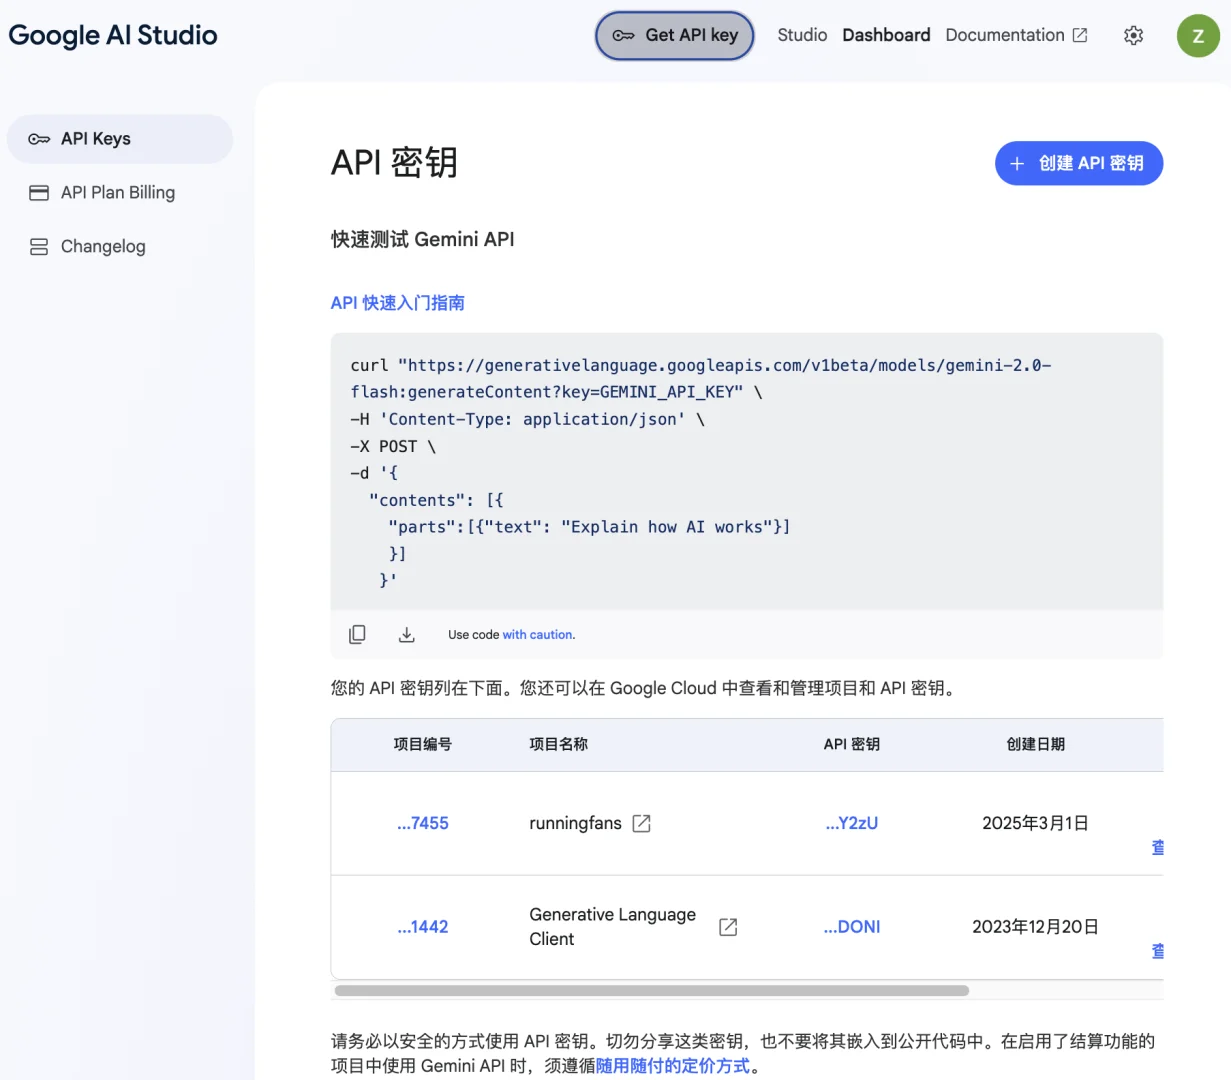Click the Get API key button
Viewport: 1231px width, 1080px height.
pyautogui.click(x=674, y=35)
